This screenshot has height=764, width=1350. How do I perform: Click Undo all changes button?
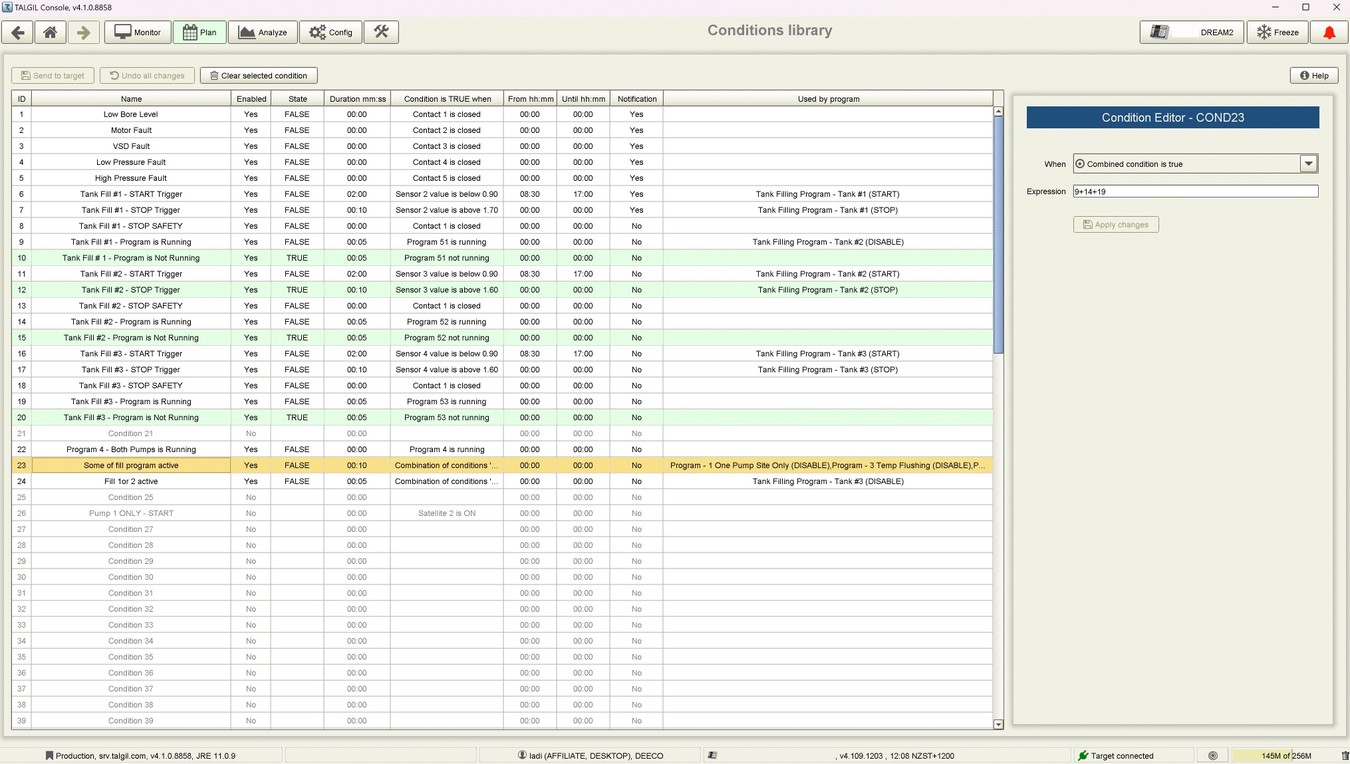pyautogui.click(x=147, y=75)
